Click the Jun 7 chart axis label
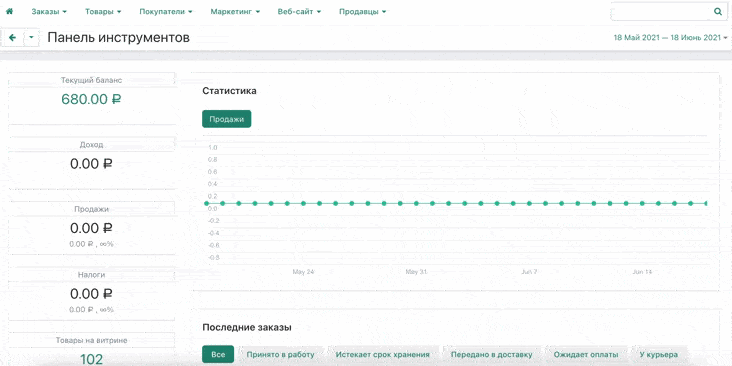This screenshot has height=366, width=732. [529, 272]
